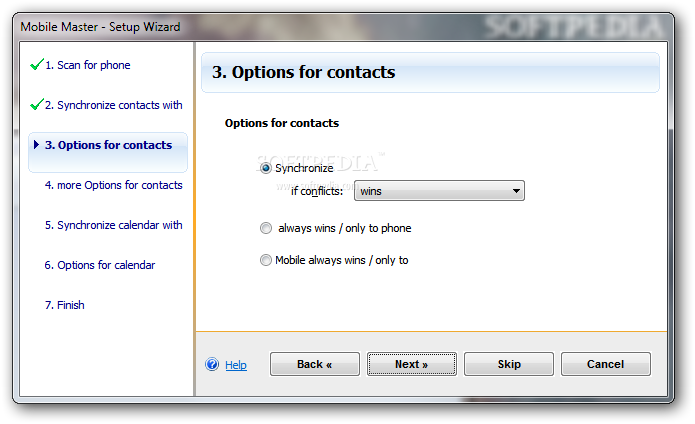
Task: Click 'Mobile Master - Setup Wizard' title bar
Action: 100,27
